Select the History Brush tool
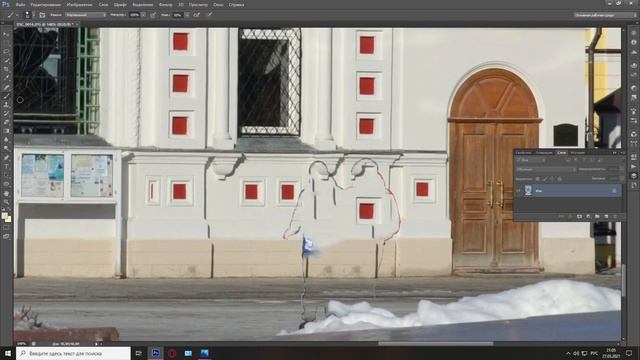Image resolution: width=640 pixels, height=360 pixels. (x=6, y=113)
